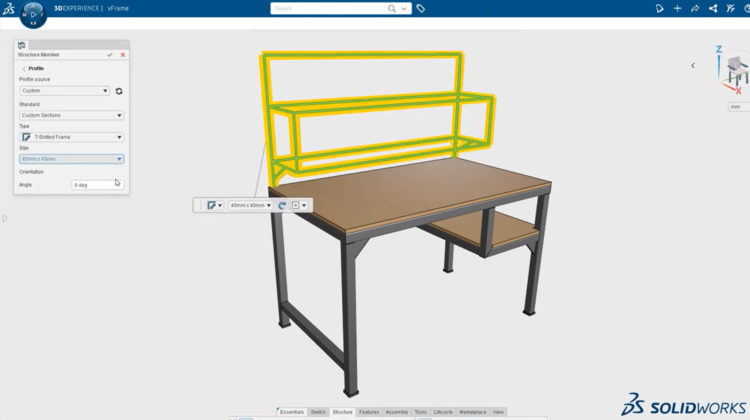Switch to the Features tab
Viewport: 750px width, 420px height.
[369, 412]
